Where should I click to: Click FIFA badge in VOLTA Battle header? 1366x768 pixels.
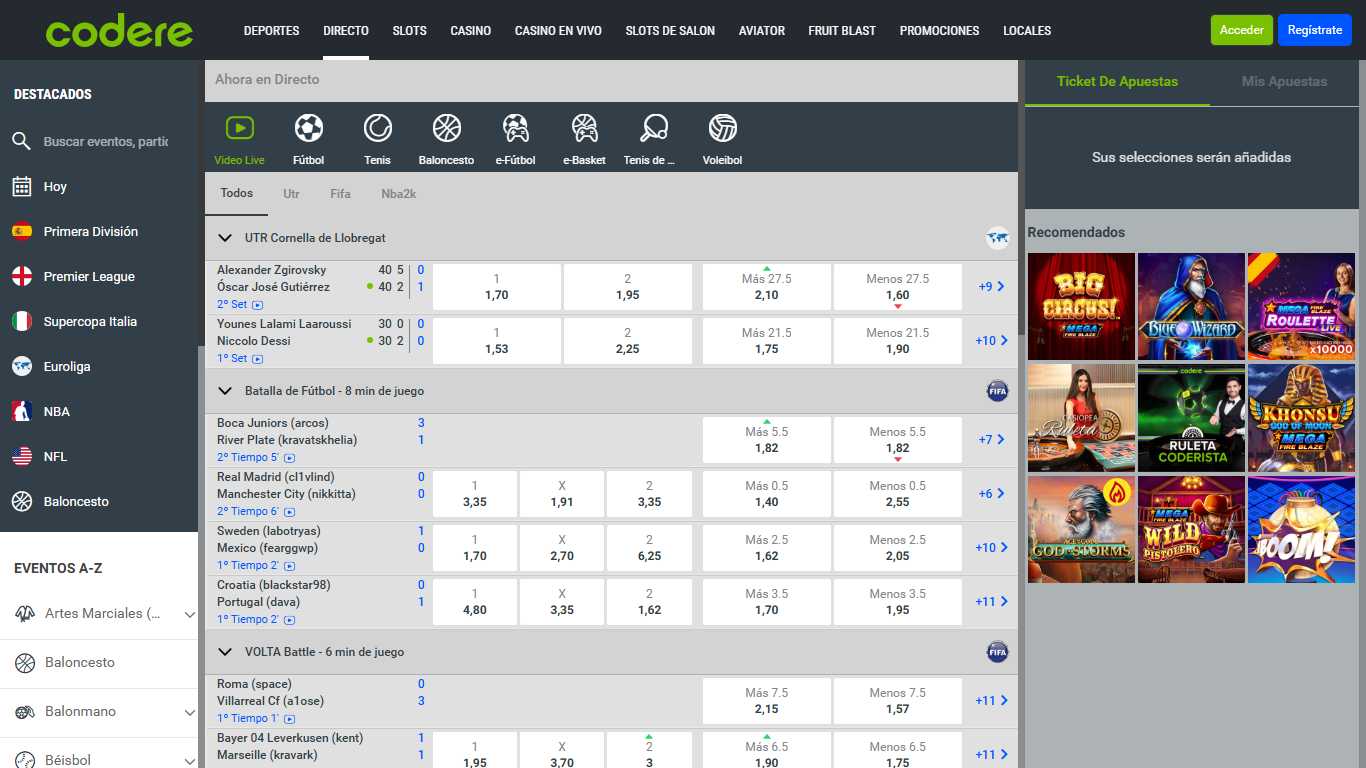(x=997, y=652)
